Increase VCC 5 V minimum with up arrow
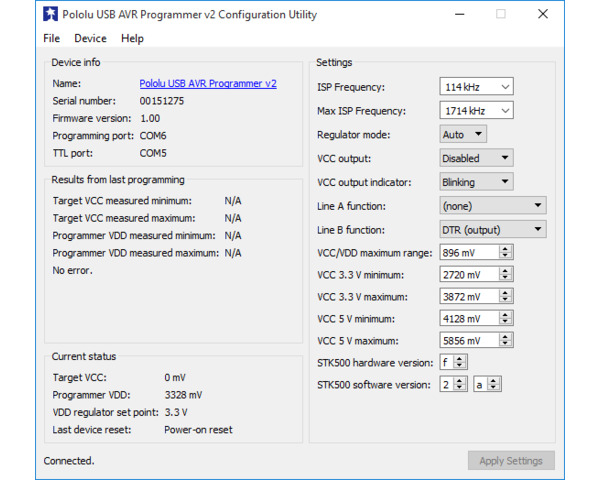The height and width of the screenshot is (480, 600). point(505,315)
